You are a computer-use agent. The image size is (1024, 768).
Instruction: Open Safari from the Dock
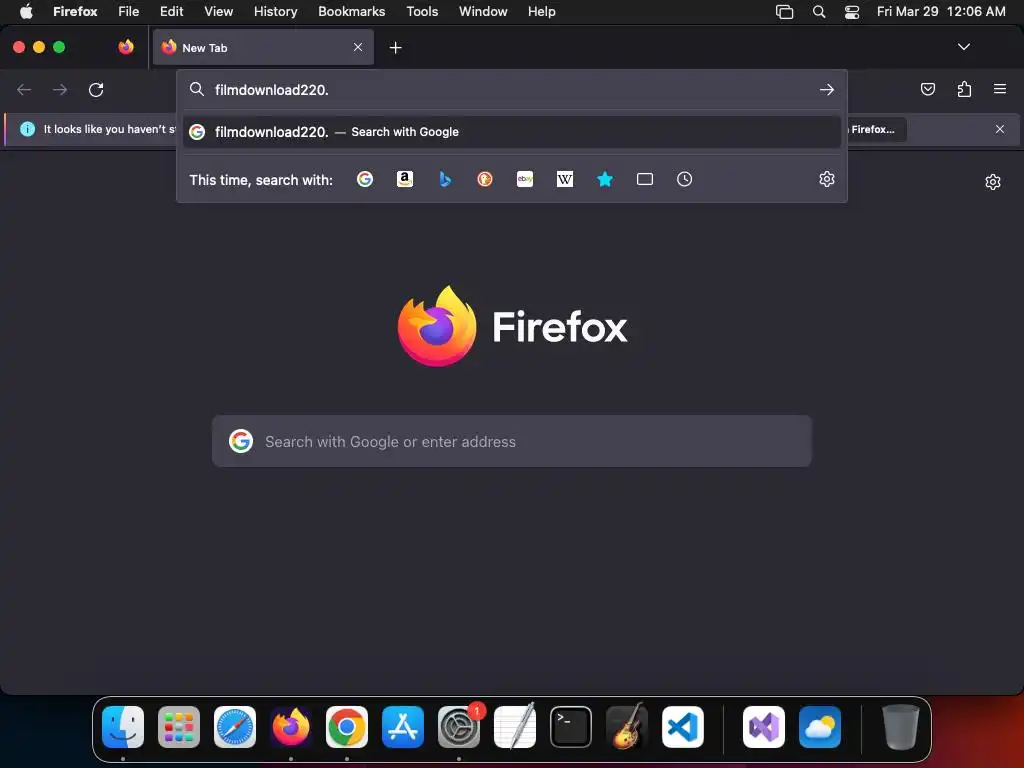pos(235,727)
